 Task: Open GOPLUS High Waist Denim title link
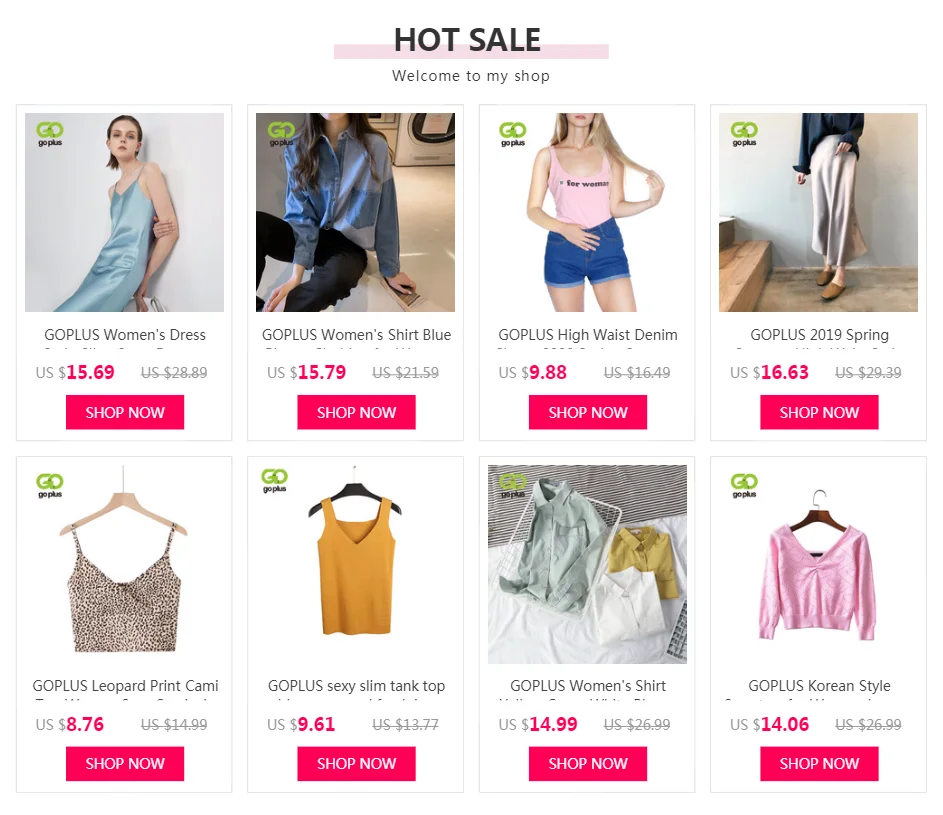[x=588, y=335]
